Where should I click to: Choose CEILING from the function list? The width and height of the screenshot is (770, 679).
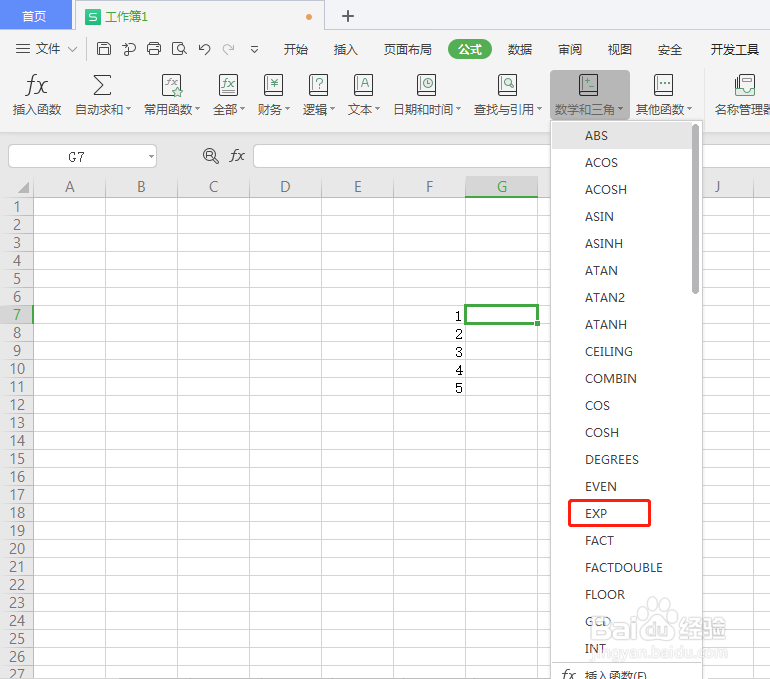[622, 352]
